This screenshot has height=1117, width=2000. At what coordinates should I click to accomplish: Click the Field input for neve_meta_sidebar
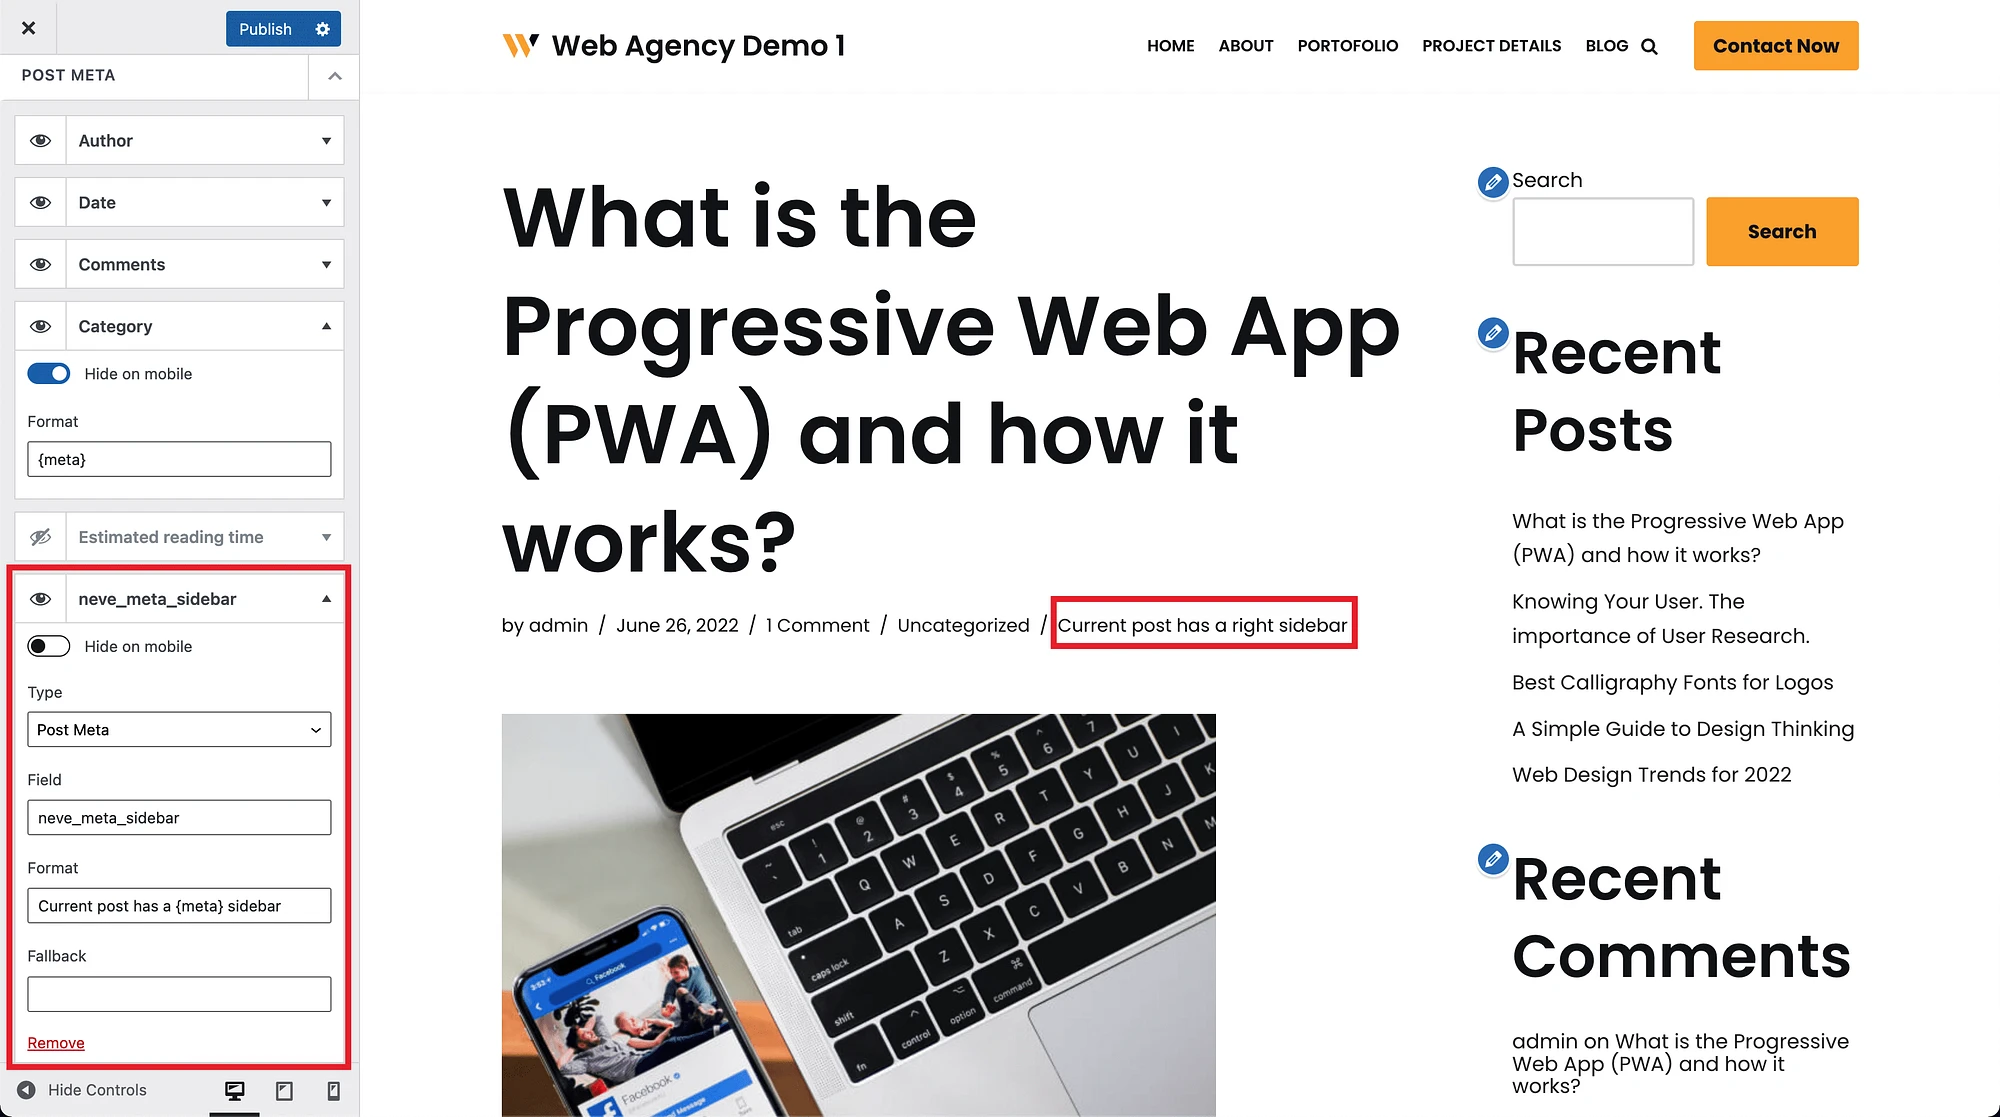tap(179, 816)
